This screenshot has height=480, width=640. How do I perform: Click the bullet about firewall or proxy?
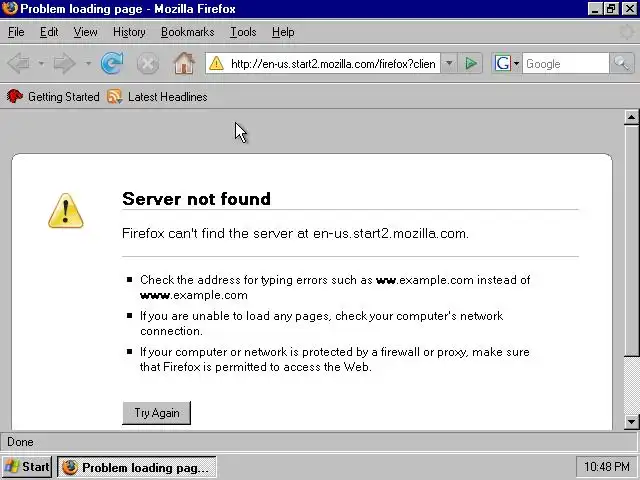click(335, 359)
